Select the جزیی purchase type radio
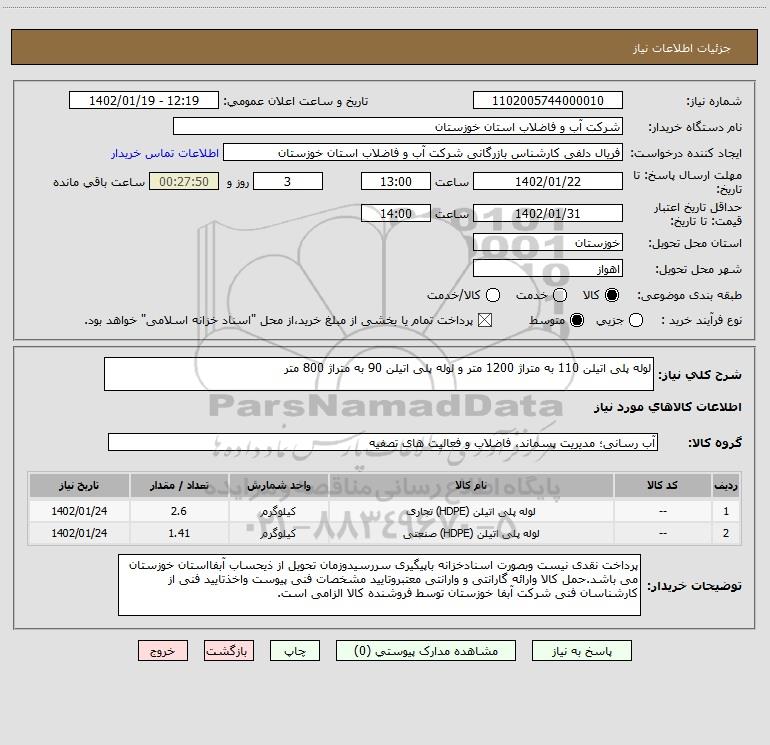The height and width of the screenshot is (745, 770). (x=635, y=320)
